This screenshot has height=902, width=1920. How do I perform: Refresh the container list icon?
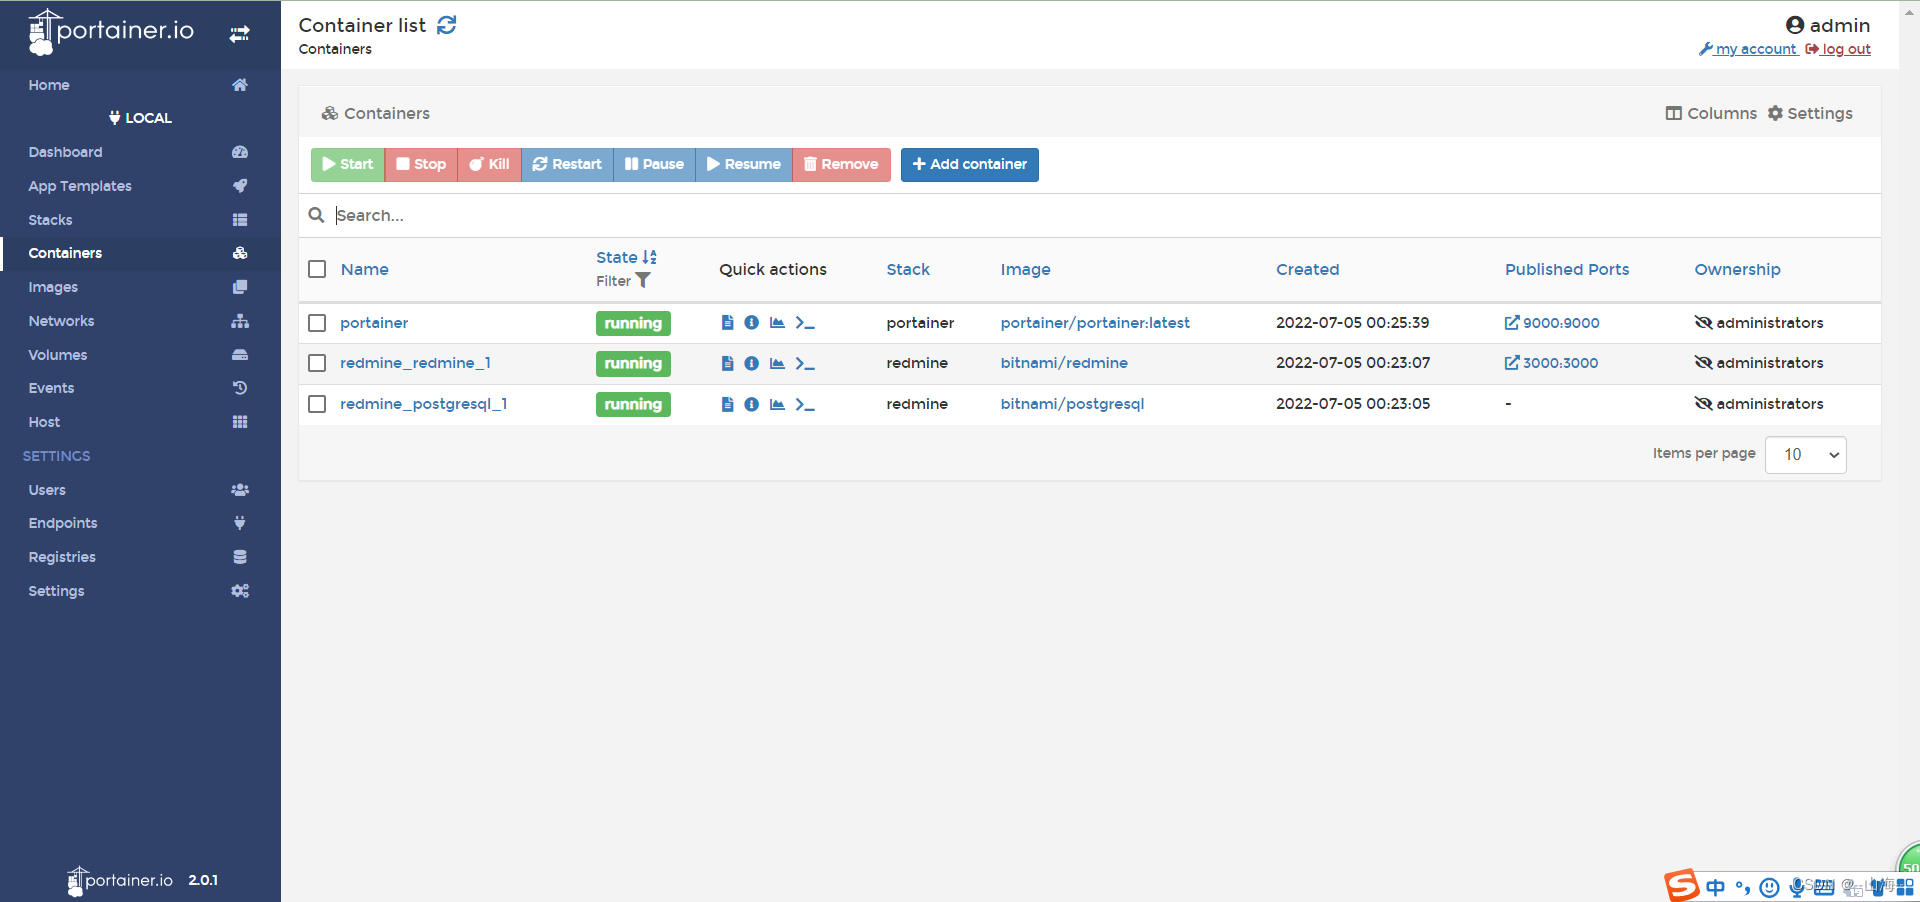[x=447, y=25]
